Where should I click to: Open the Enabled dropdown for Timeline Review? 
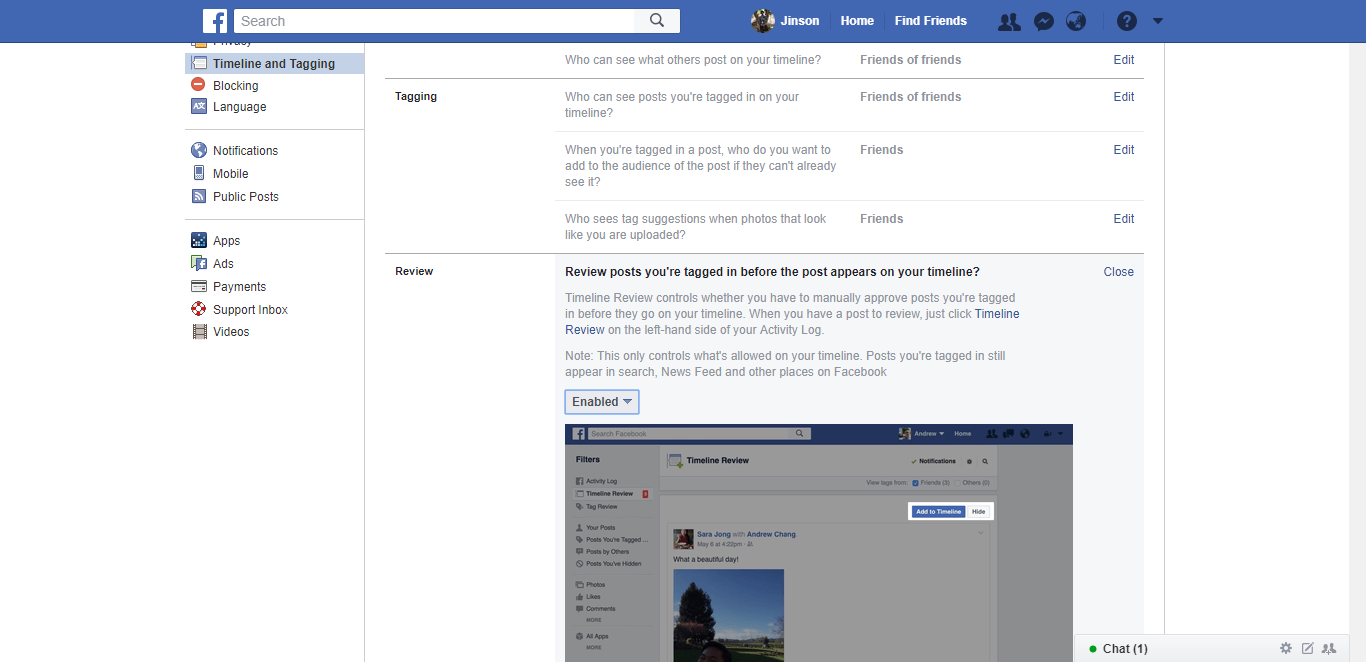(x=602, y=402)
